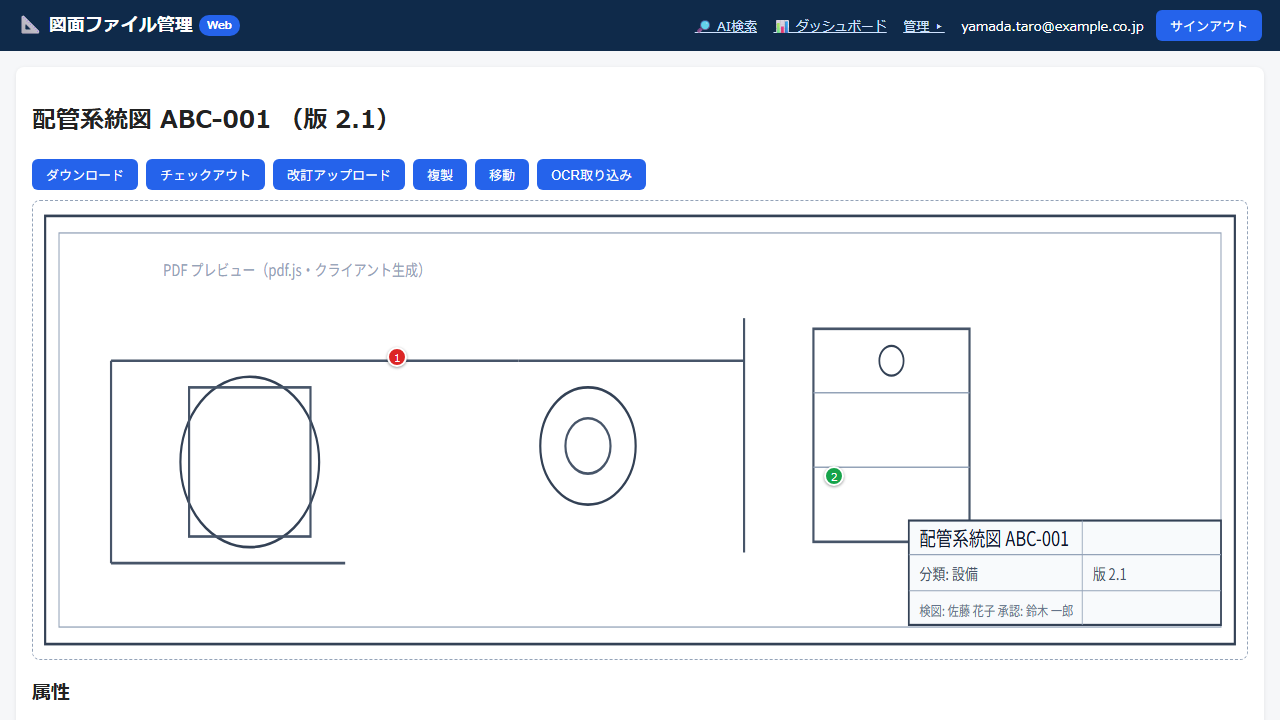Click the PDF プレビュー label text
Screen dimensions: 1280x720
click(x=294, y=270)
